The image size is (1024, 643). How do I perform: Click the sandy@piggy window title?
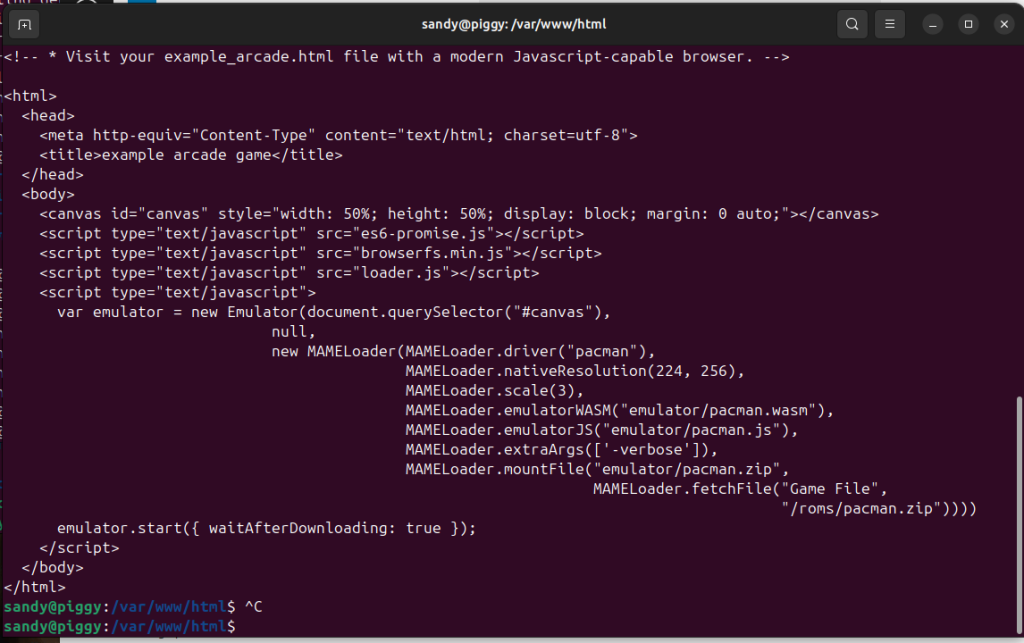513,25
